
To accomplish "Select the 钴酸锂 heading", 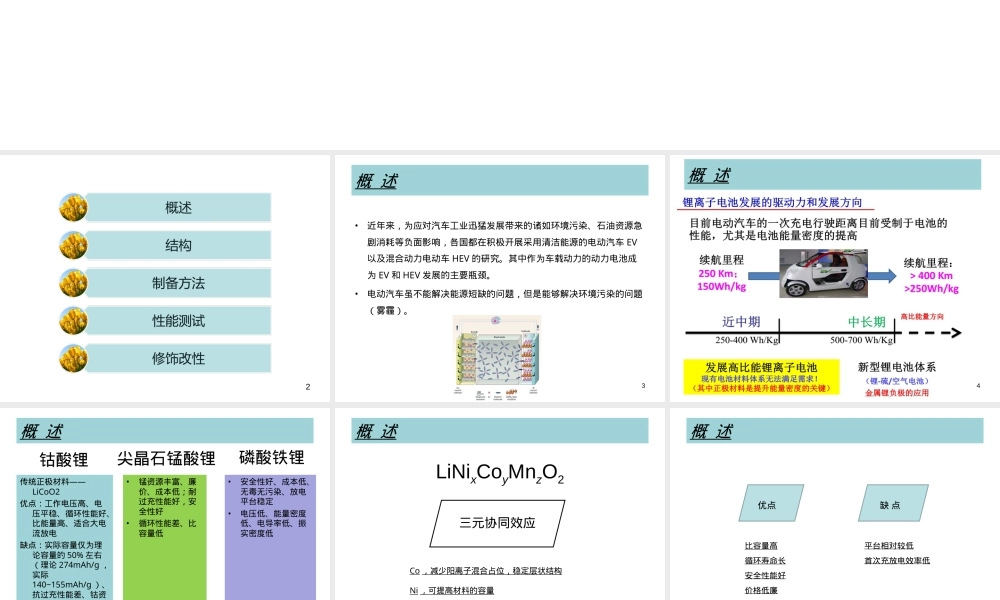I will pos(64,460).
